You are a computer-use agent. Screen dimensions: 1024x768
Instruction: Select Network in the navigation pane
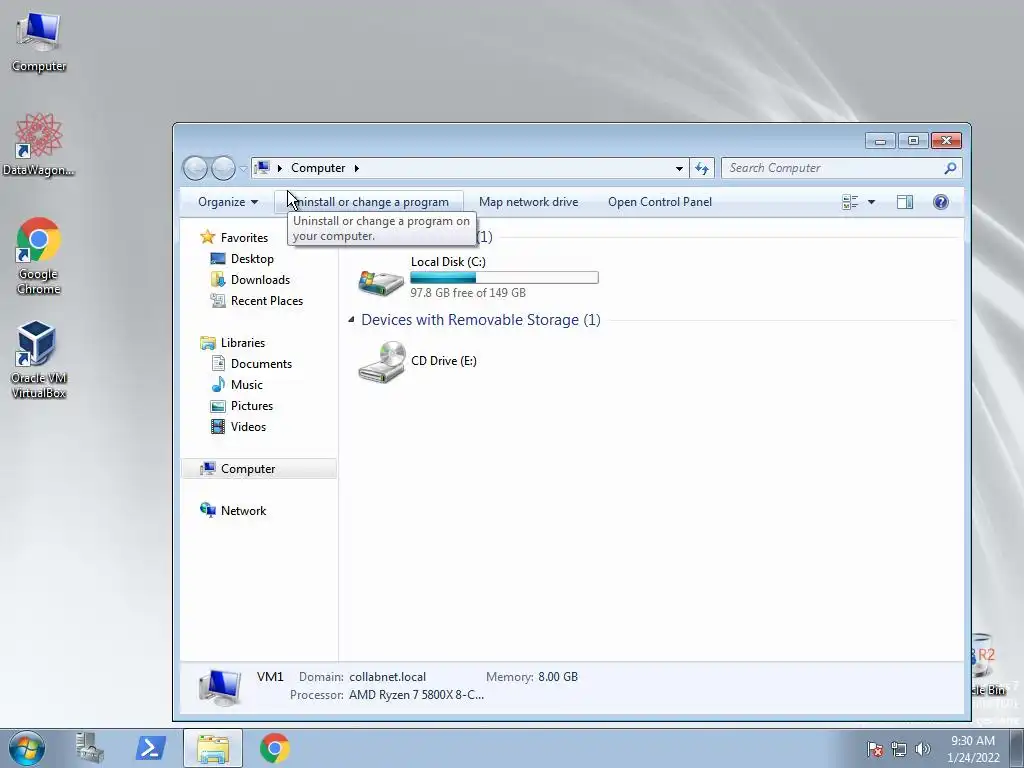[x=243, y=511]
